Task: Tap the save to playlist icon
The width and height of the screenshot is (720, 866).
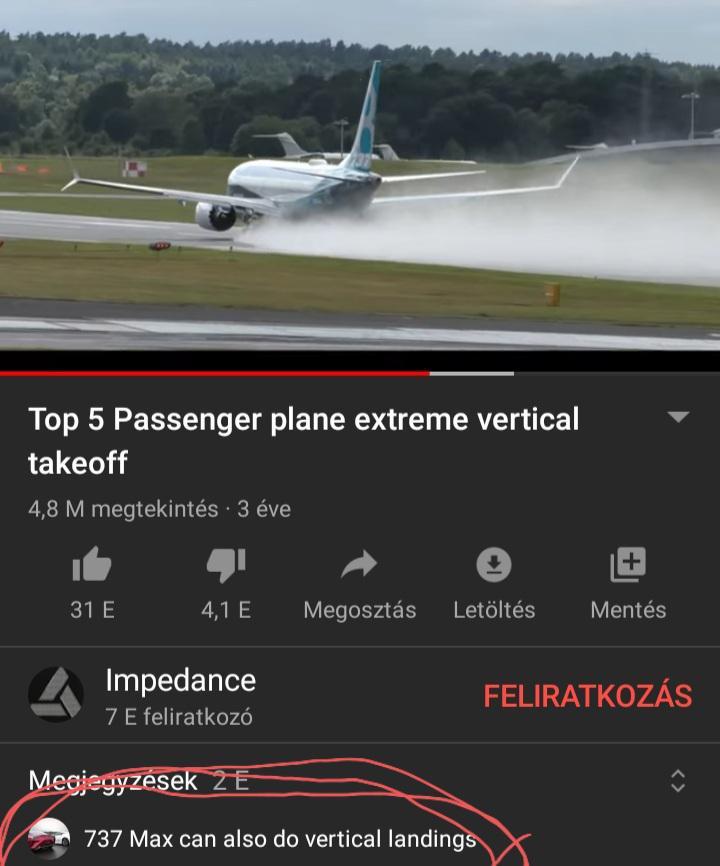Action: coord(628,564)
